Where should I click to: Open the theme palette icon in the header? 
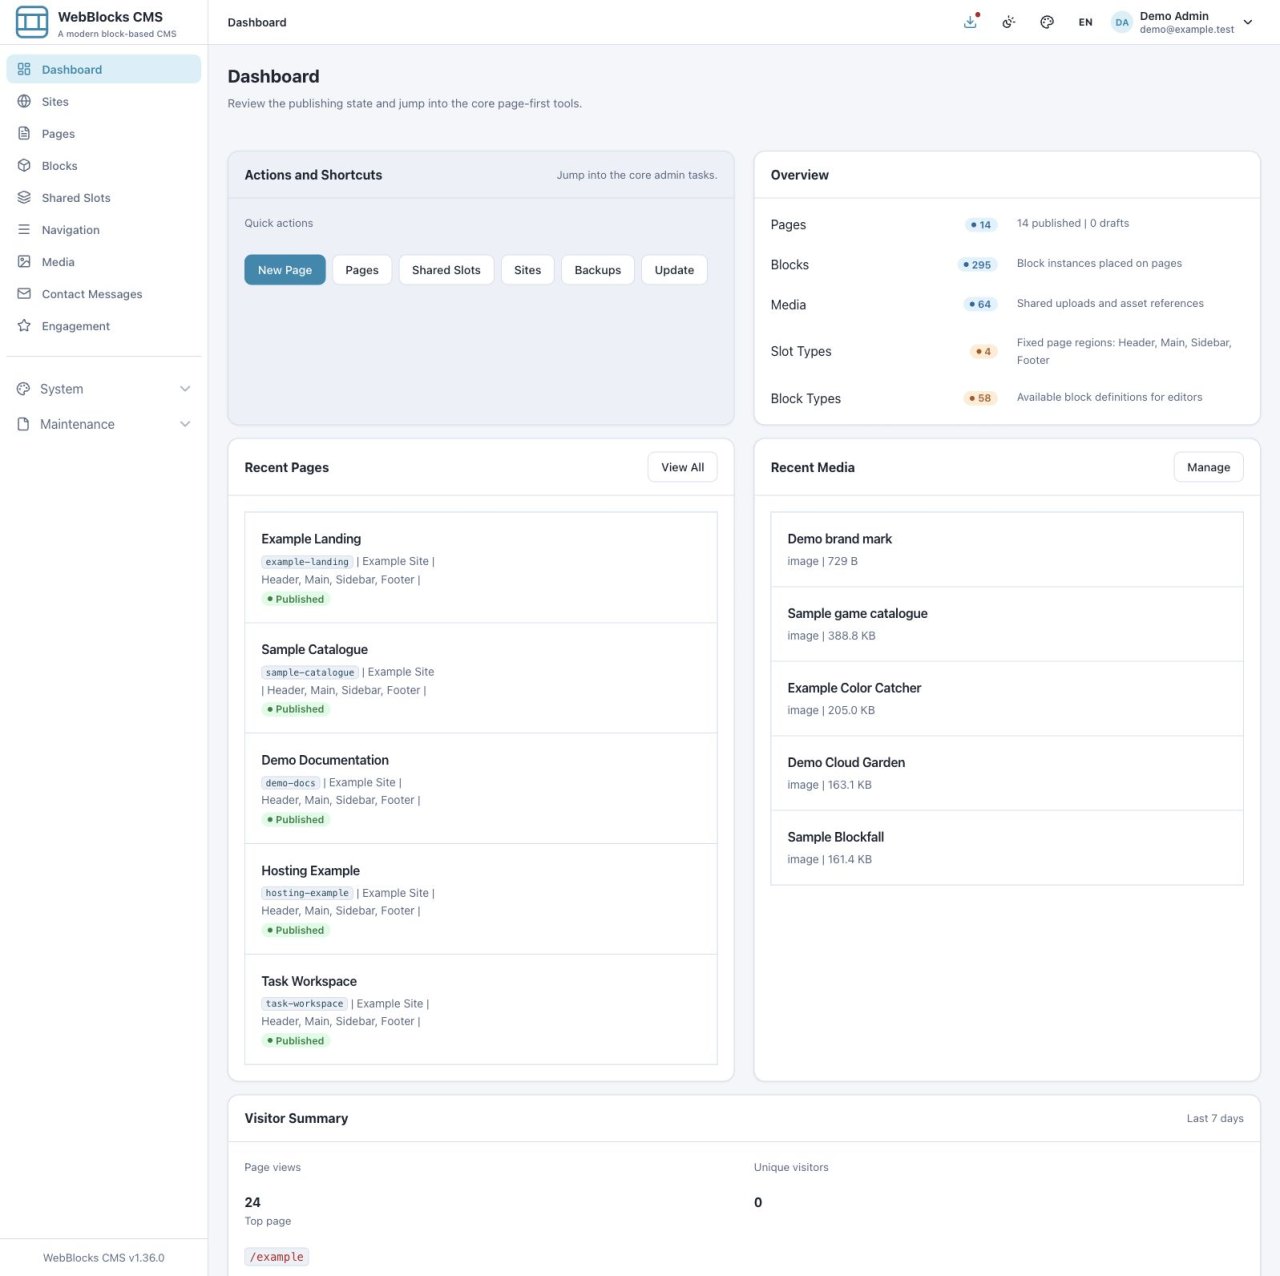(x=1047, y=22)
